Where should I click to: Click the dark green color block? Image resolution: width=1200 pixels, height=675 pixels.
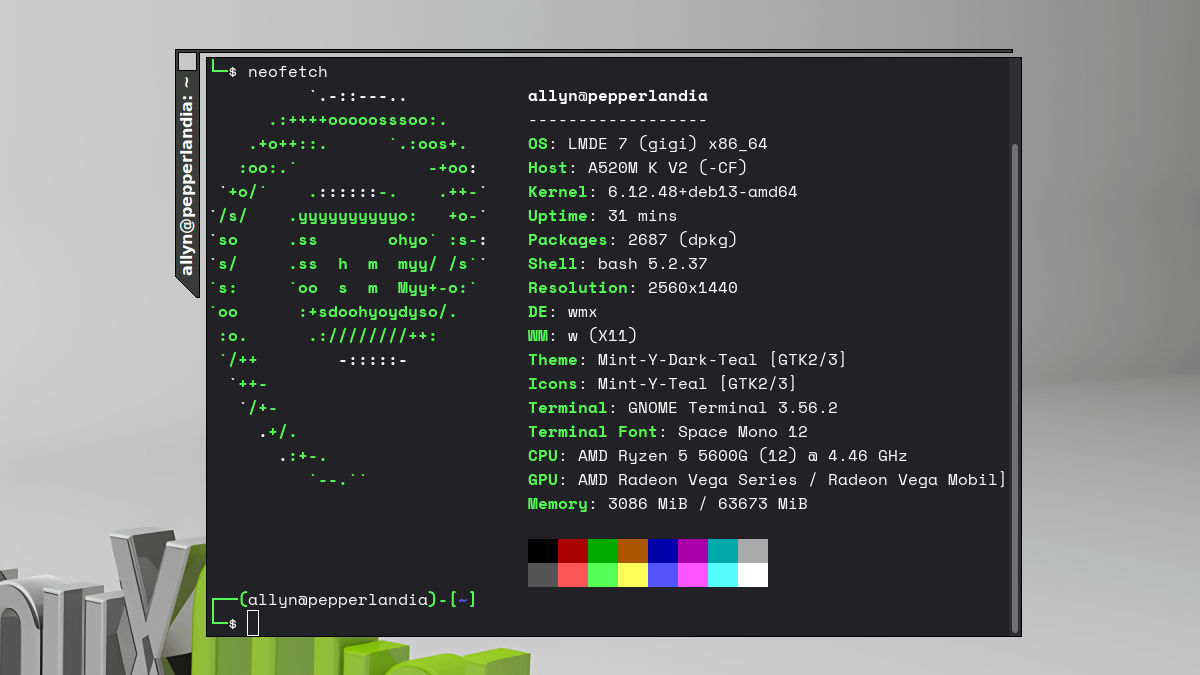603,551
